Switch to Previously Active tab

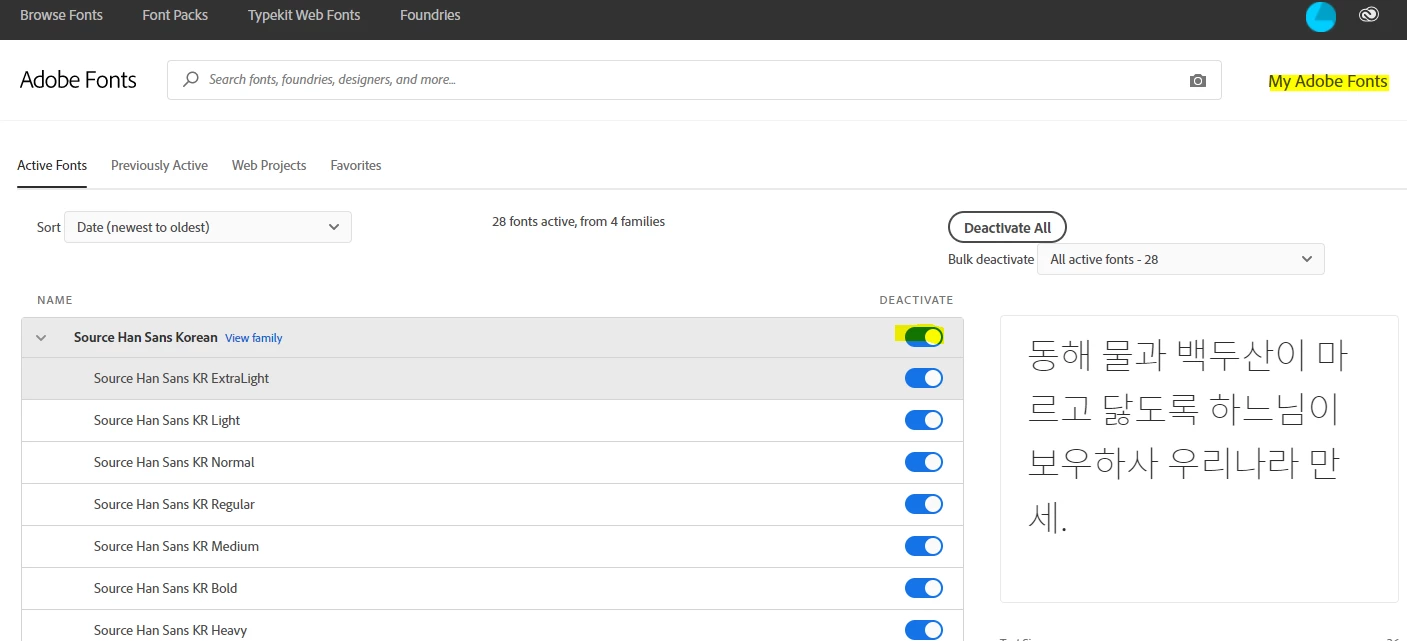click(x=159, y=165)
